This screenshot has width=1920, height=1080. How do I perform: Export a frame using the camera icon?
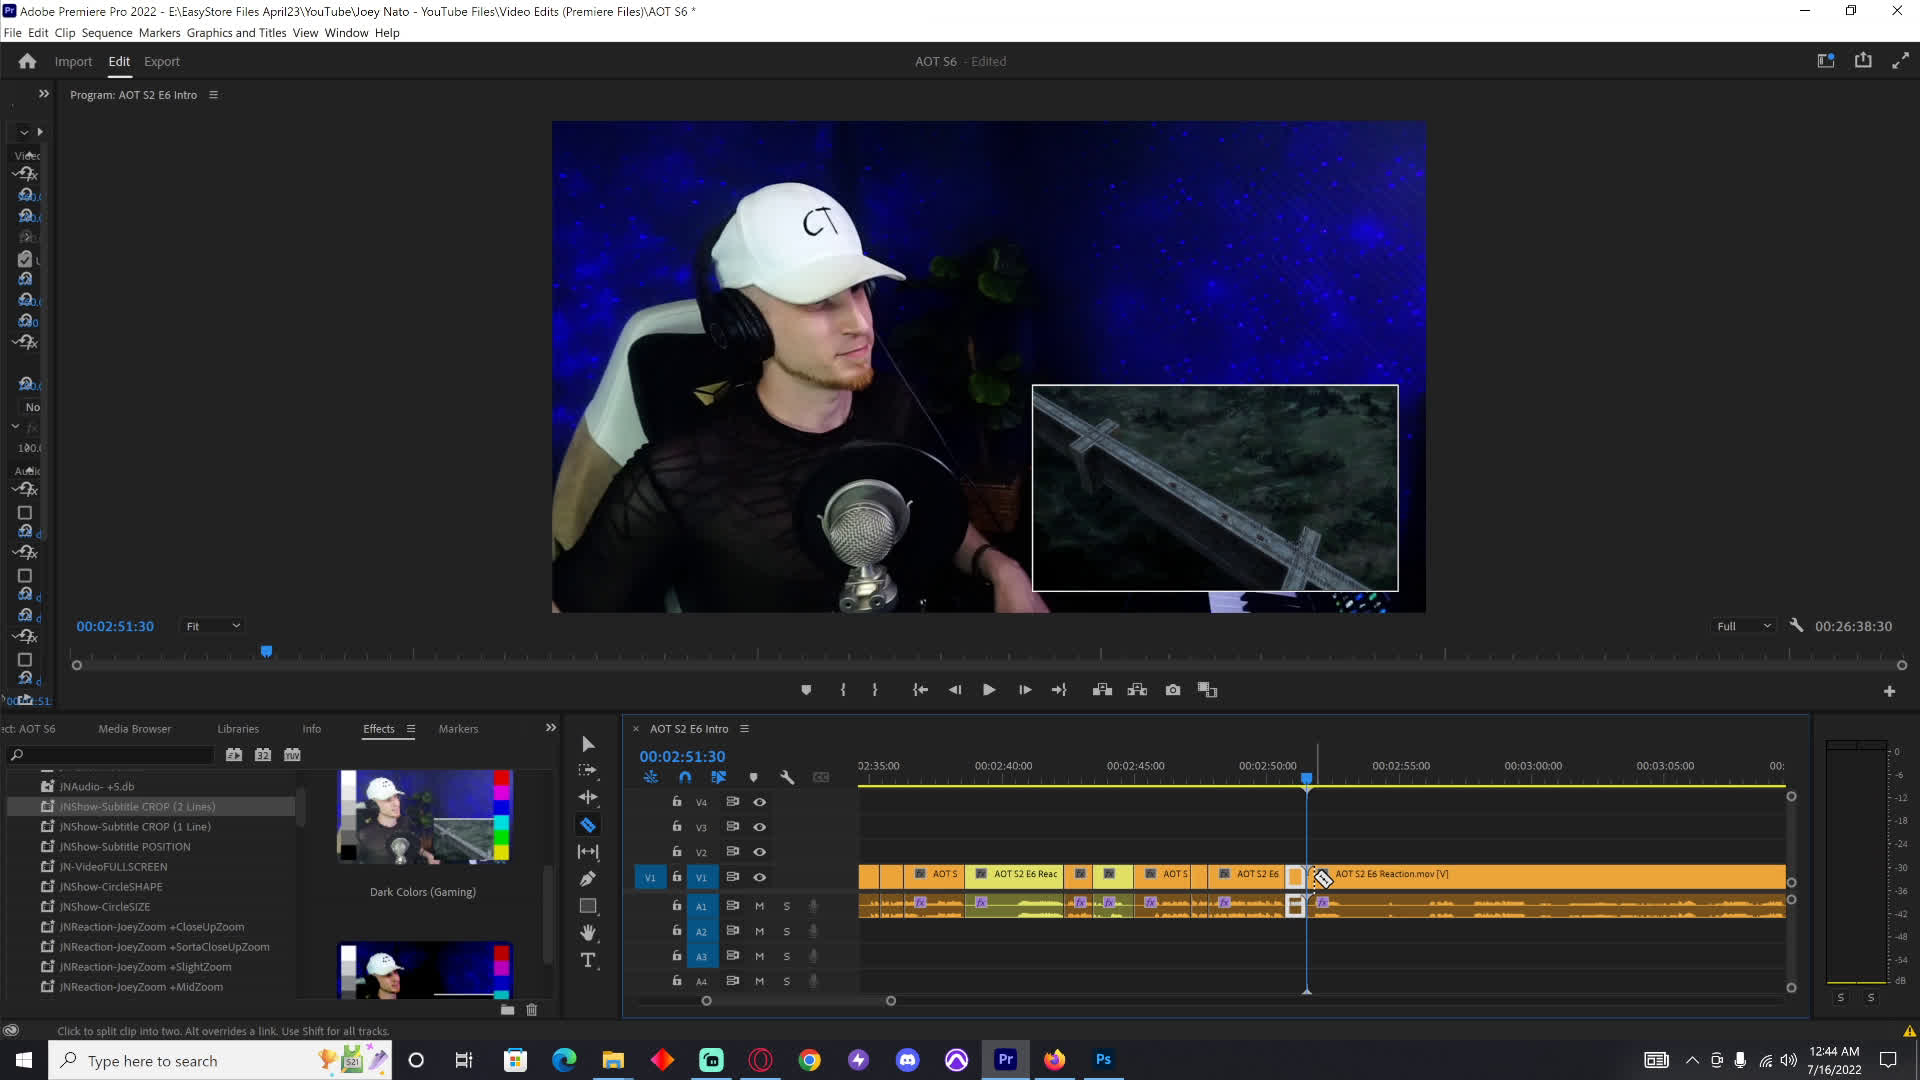(1172, 689)
